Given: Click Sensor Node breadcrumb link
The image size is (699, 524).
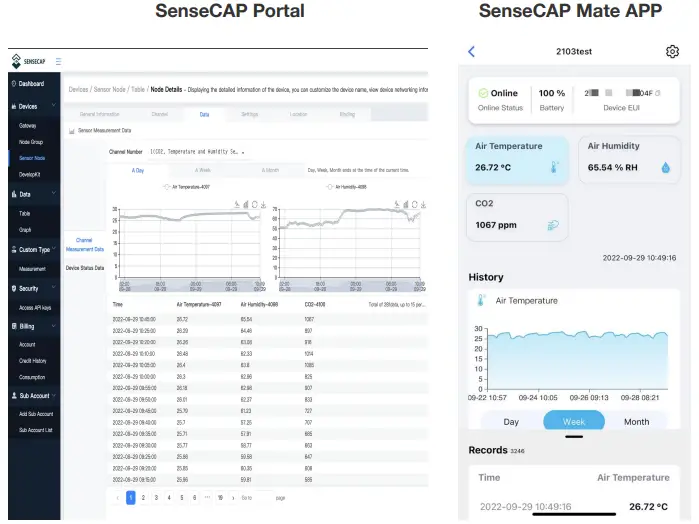Looking at the screenshot, I should [x=110, y=89].
